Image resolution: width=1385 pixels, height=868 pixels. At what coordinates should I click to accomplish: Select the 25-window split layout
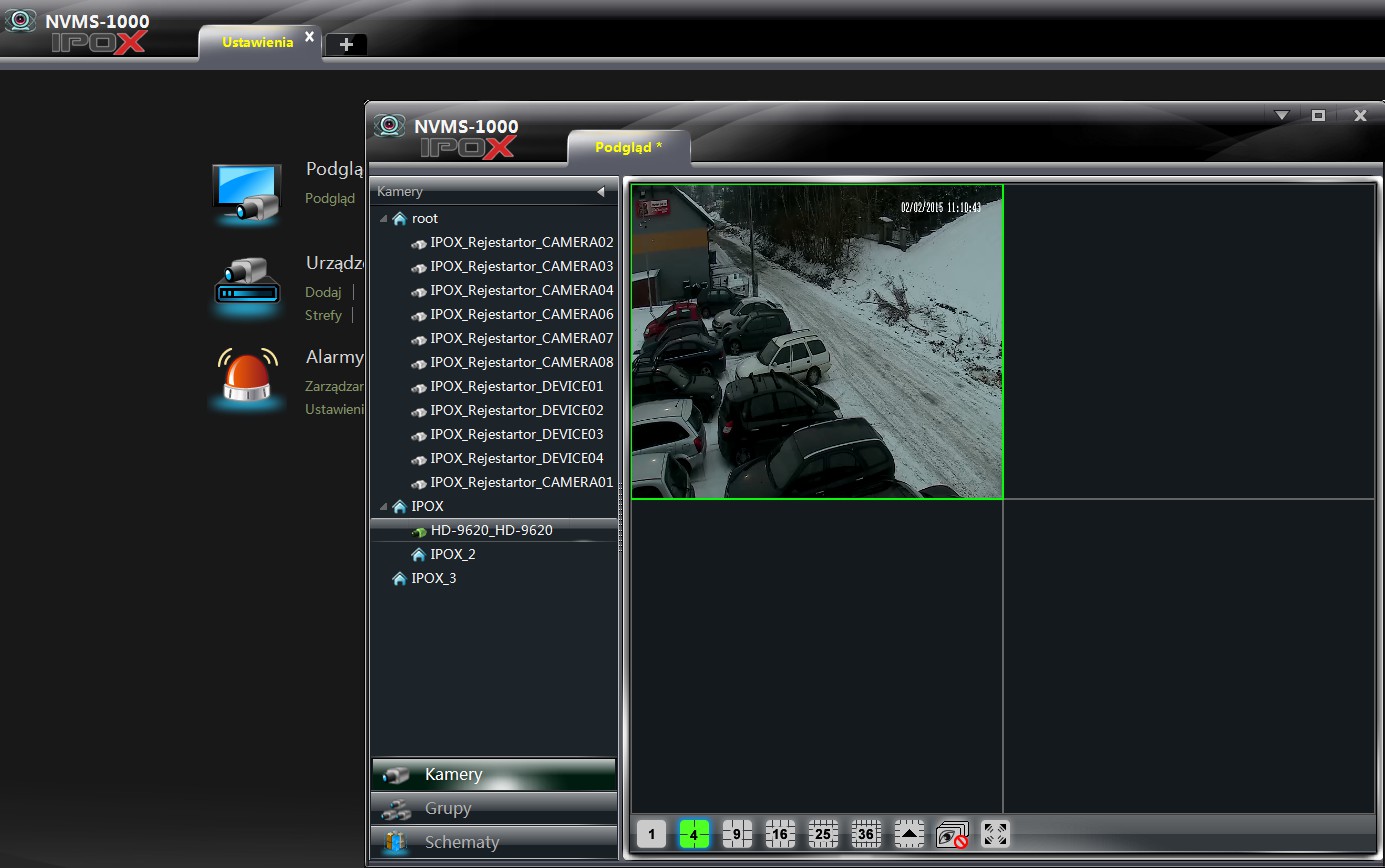click(x=823, y=834)
